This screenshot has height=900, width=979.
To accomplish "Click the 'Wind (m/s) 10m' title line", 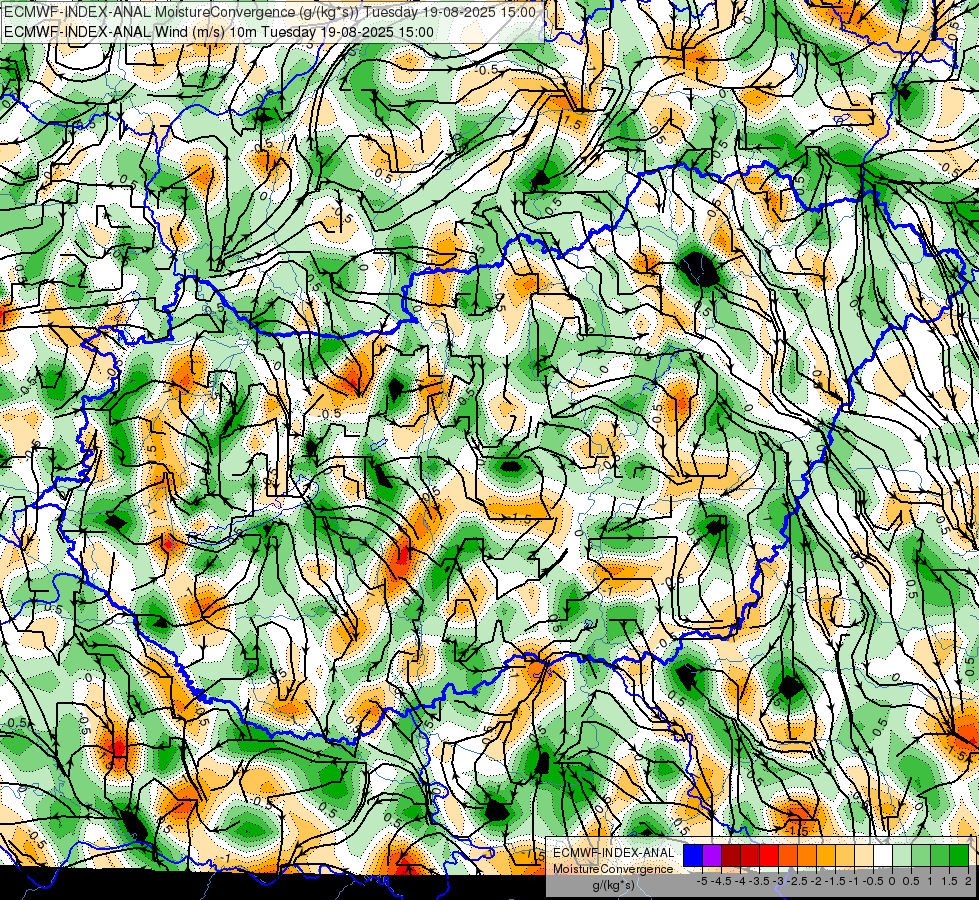I will pos(219,32).
